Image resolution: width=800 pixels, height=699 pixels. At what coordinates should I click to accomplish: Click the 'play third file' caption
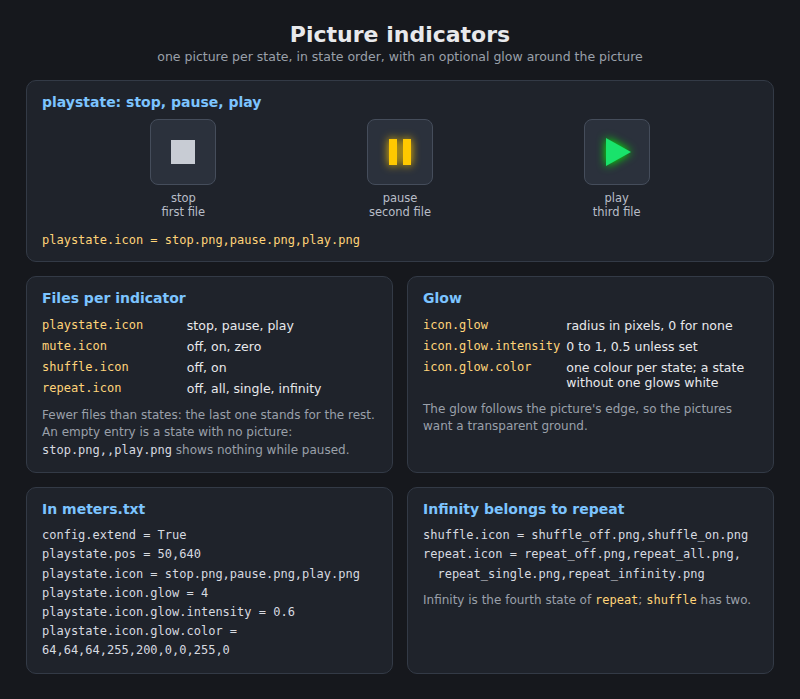616,205
